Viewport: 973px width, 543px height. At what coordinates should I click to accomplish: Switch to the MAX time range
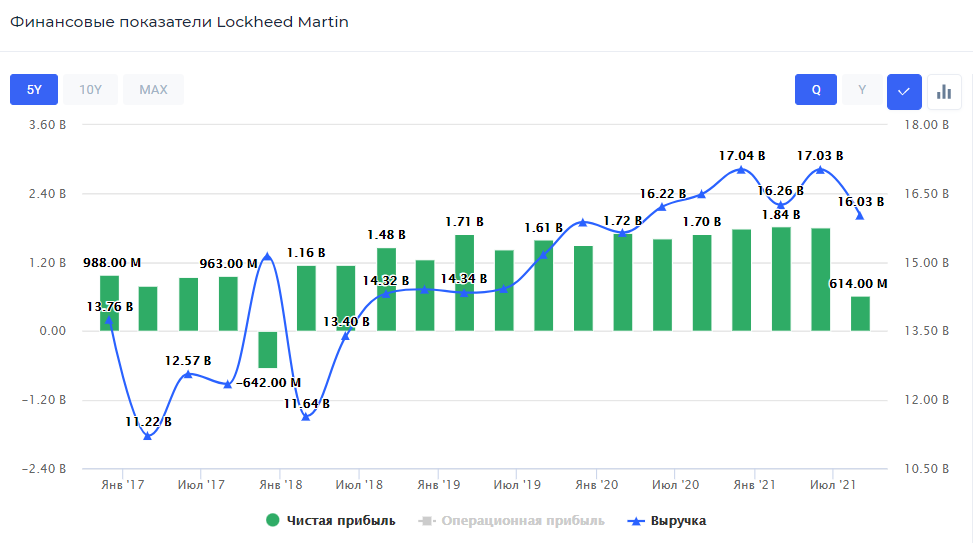pos(153,89)
